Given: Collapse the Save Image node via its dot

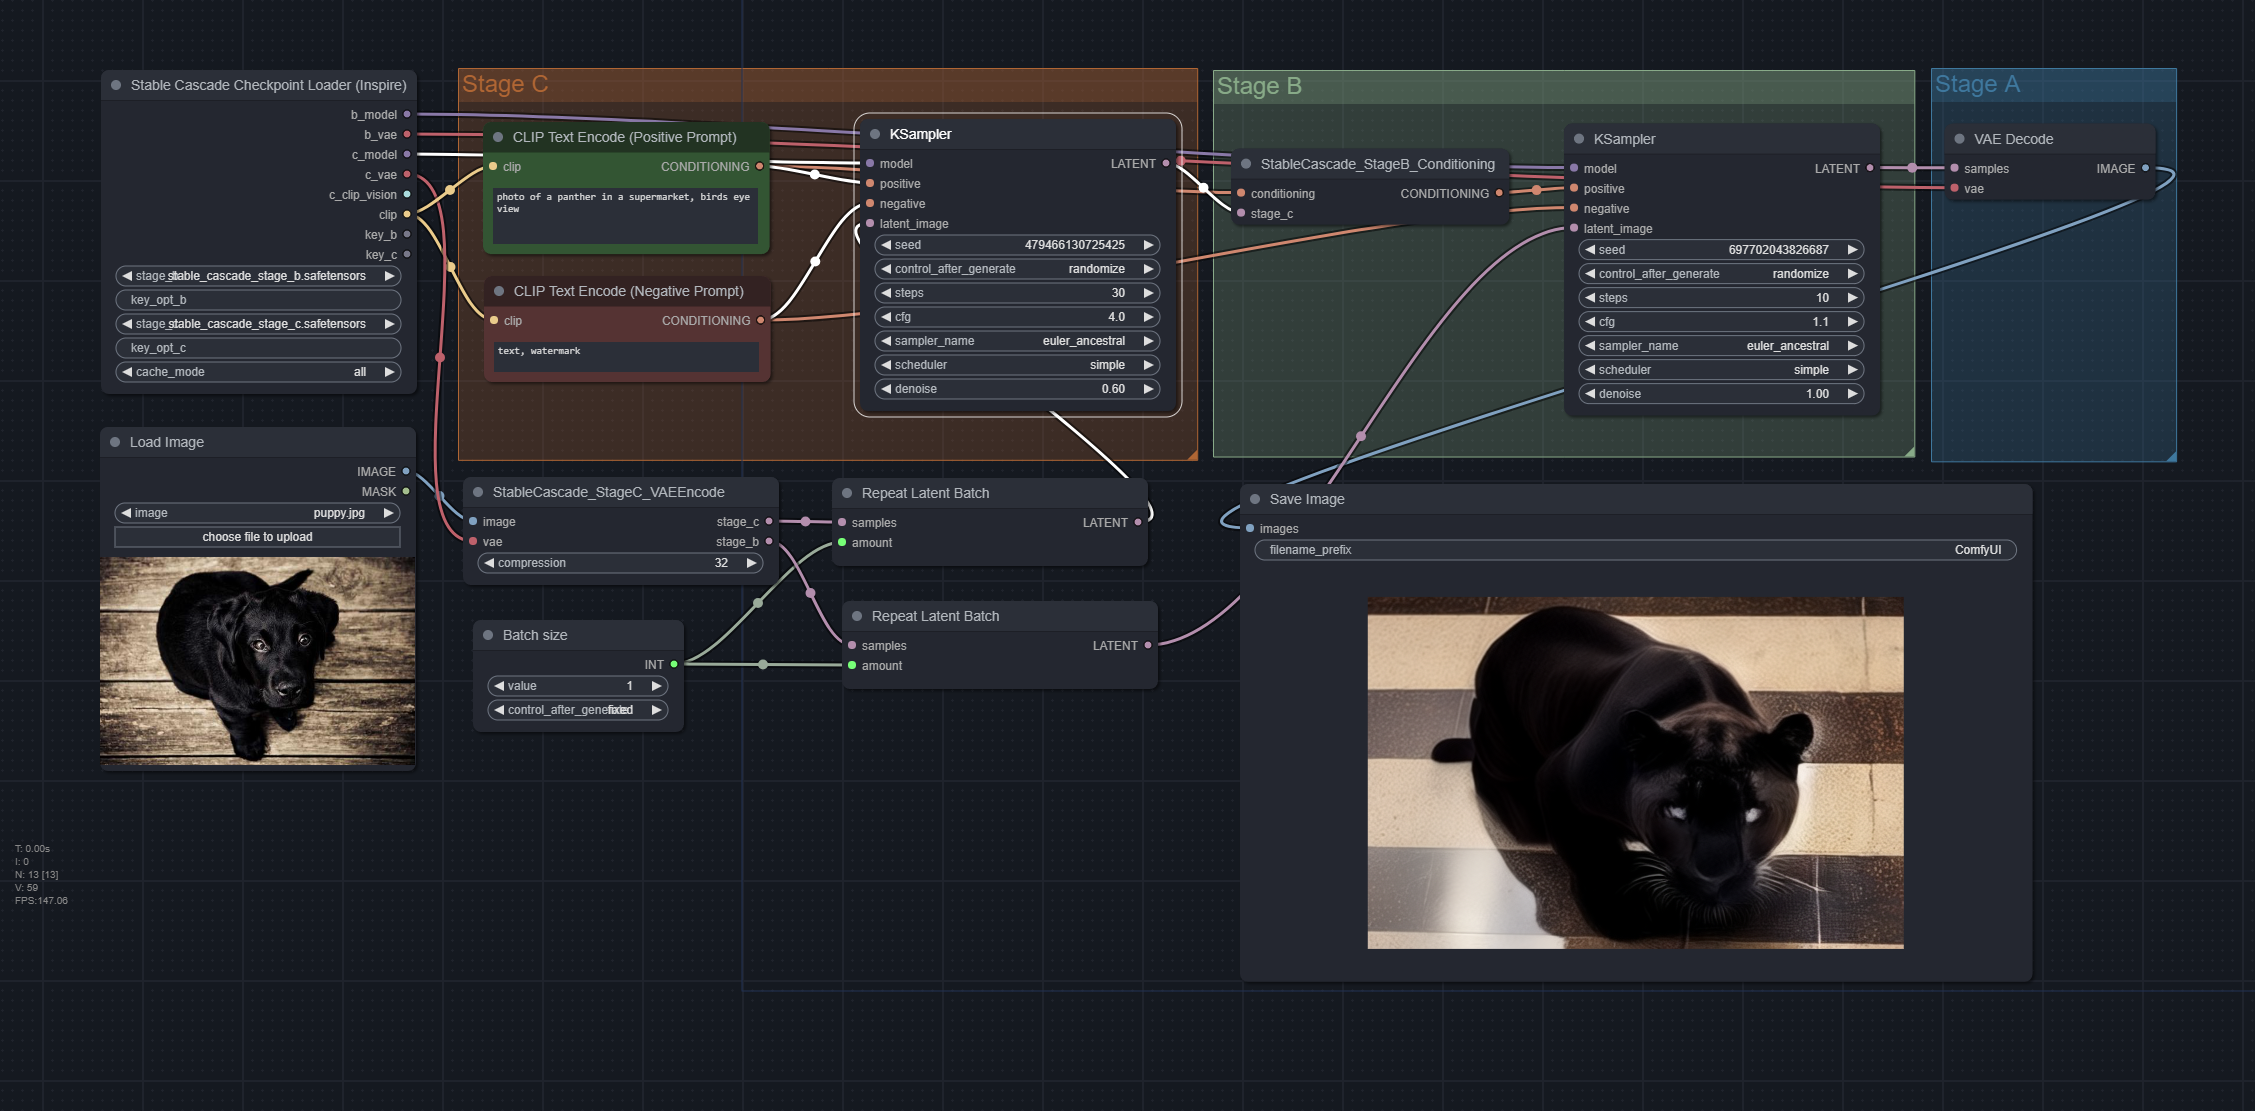Looking at the screenshot, I should [1255, 499].
